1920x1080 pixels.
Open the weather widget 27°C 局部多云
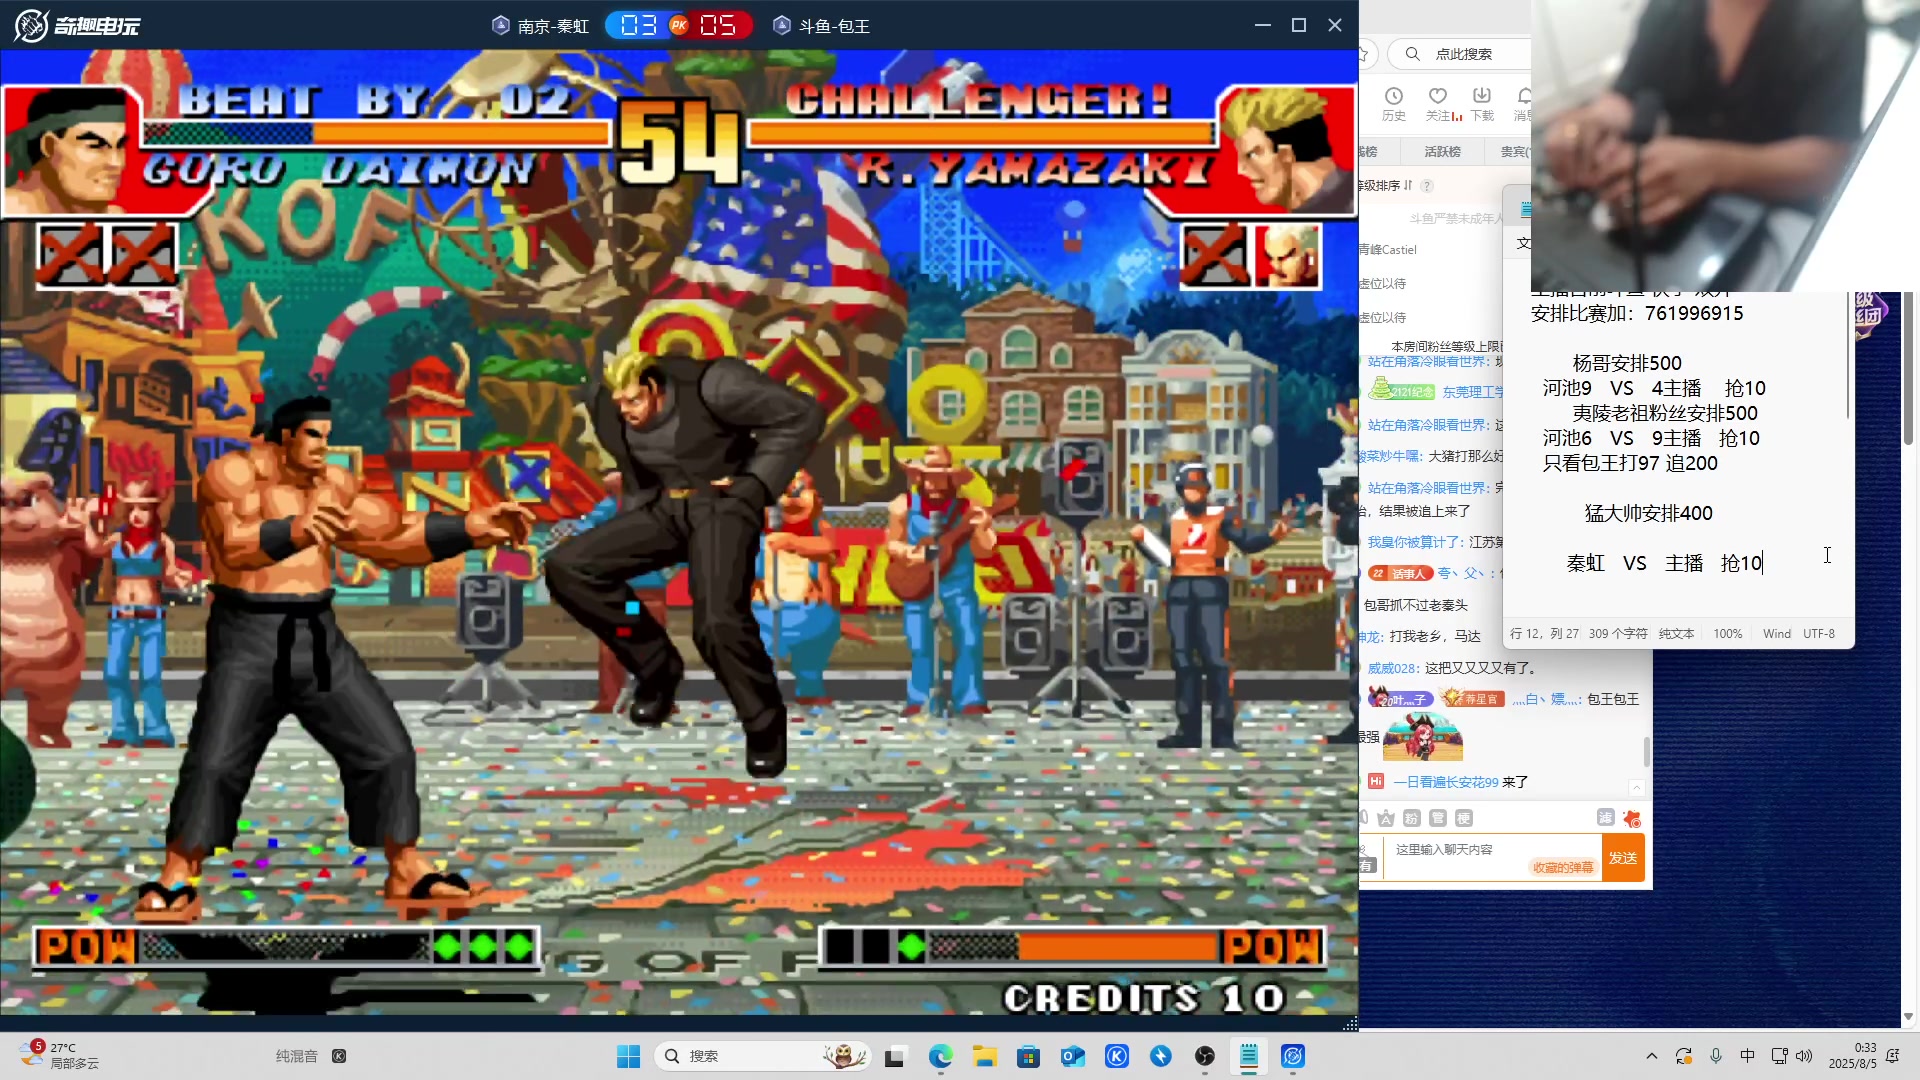point(60,1055)
